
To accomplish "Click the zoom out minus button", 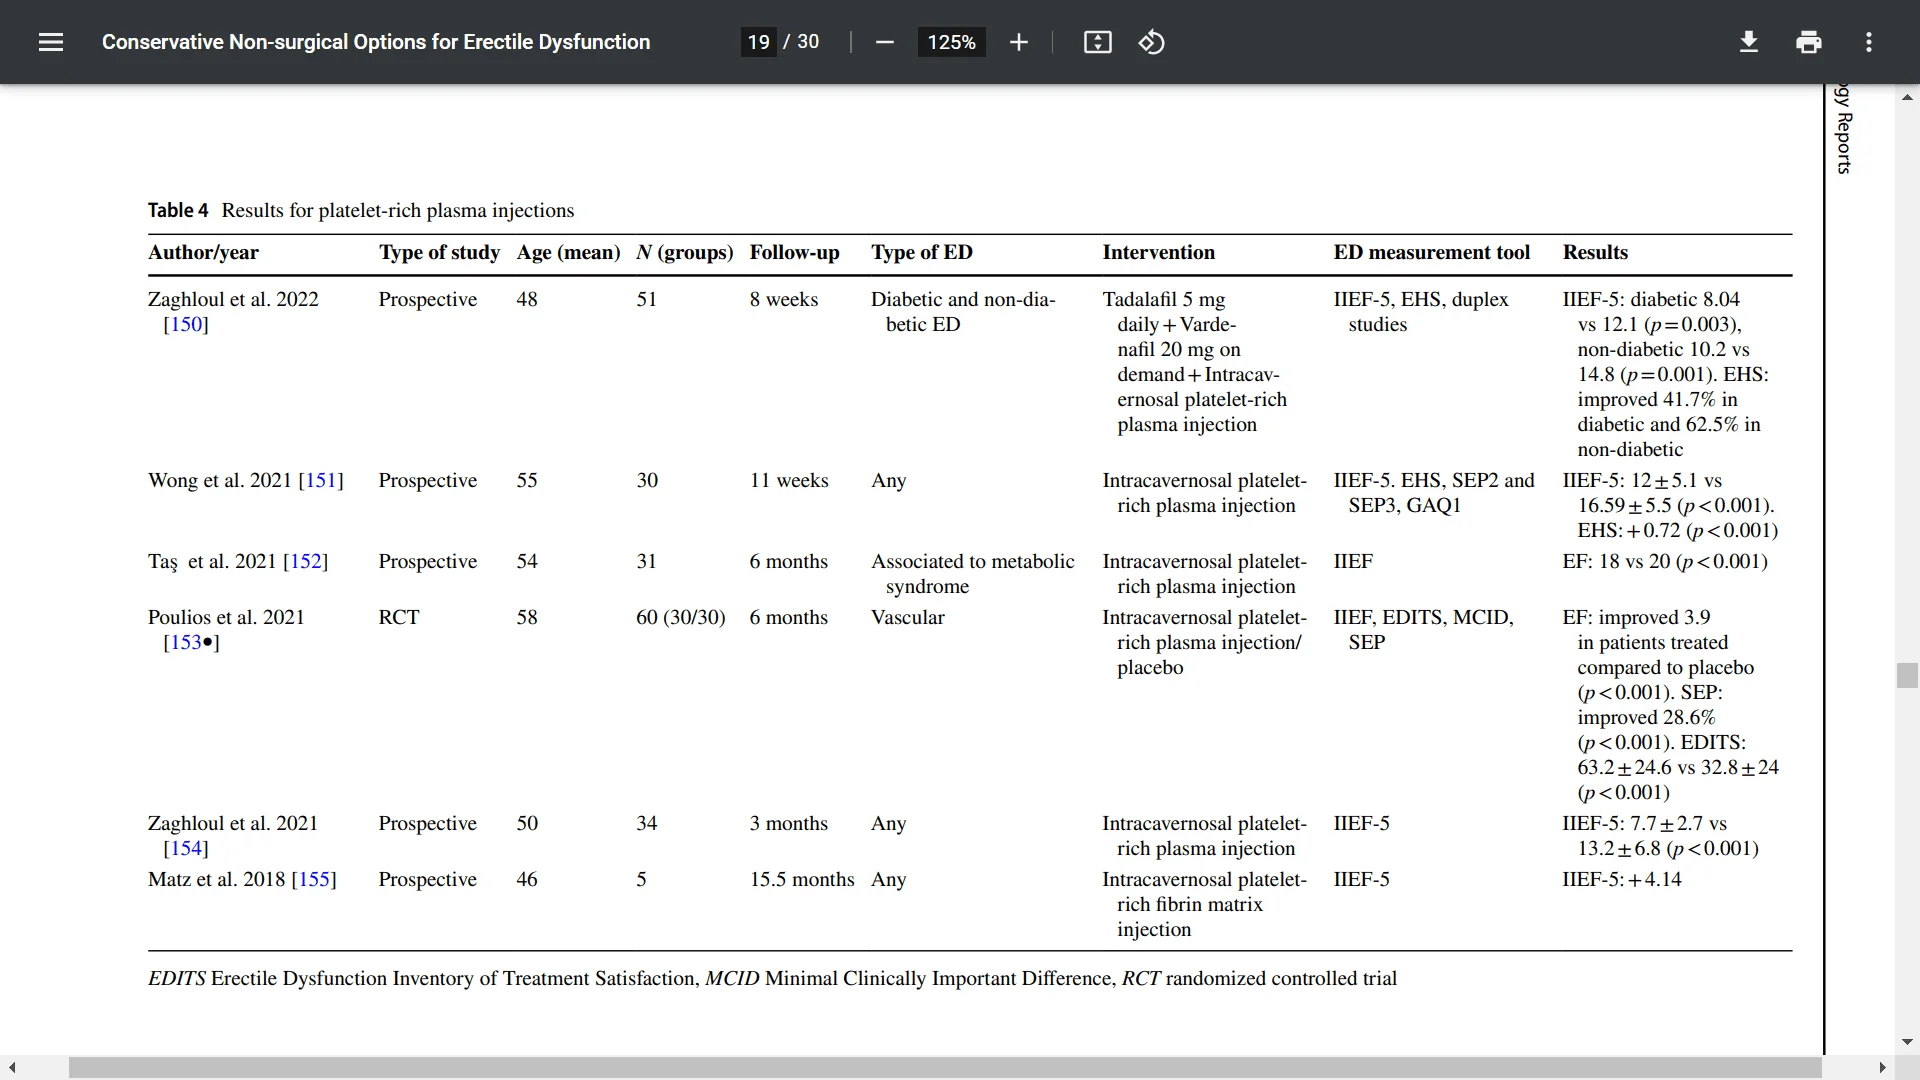I will tap(884, 42).
